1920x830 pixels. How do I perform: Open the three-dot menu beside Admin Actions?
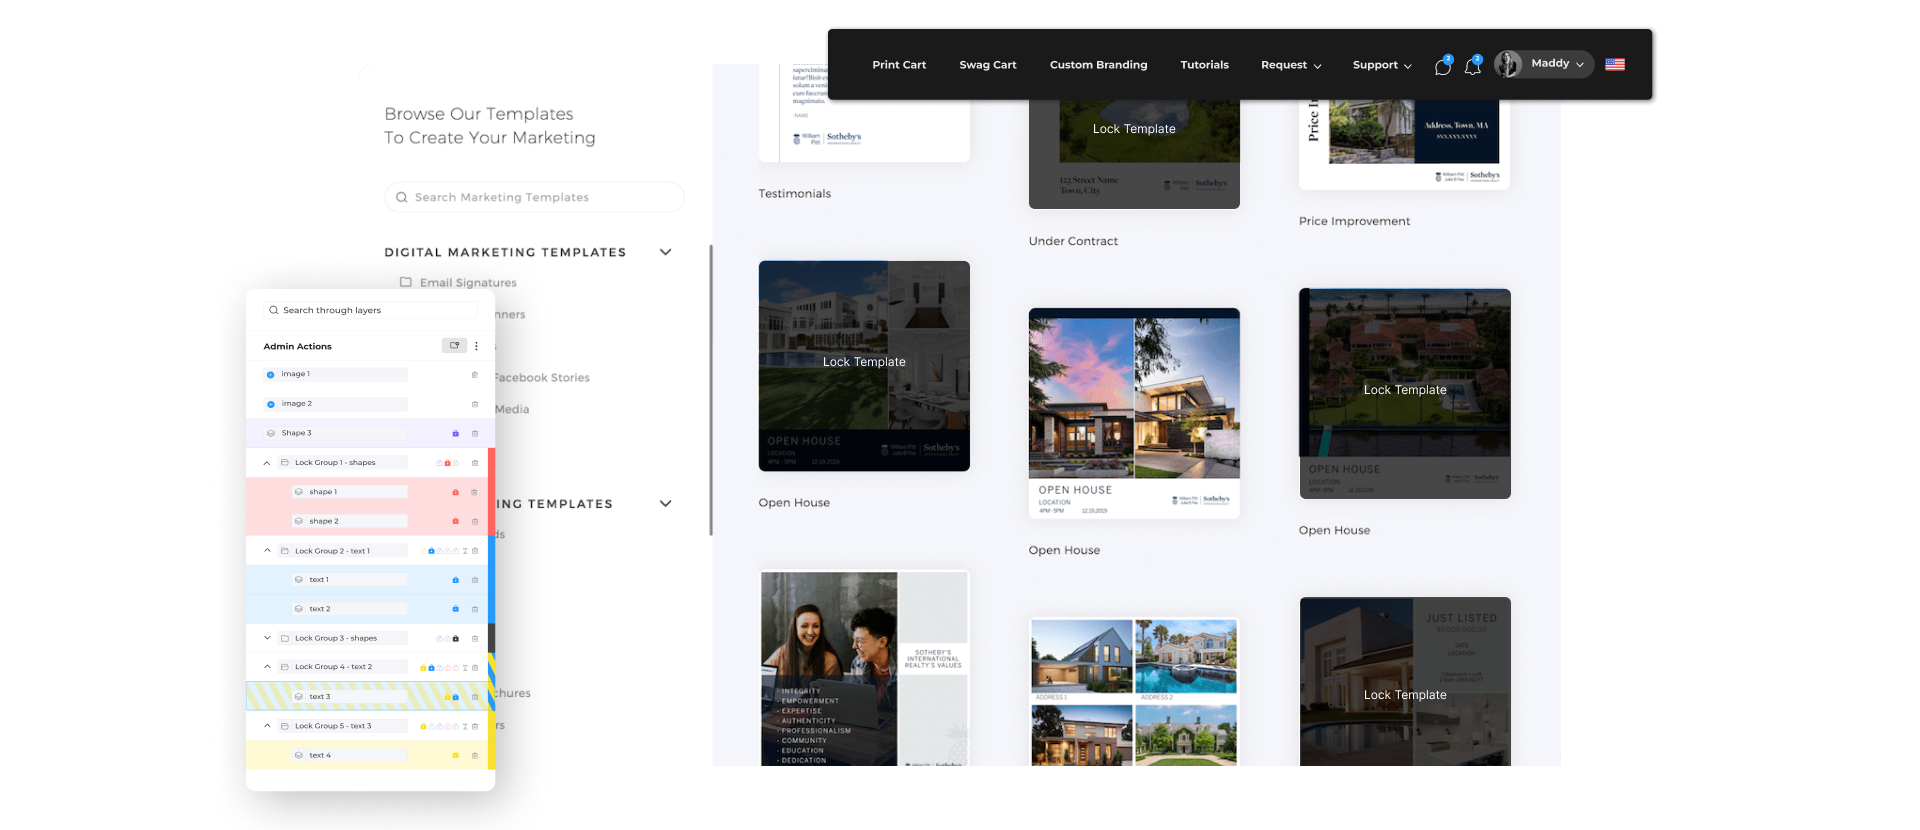point(476,346)
